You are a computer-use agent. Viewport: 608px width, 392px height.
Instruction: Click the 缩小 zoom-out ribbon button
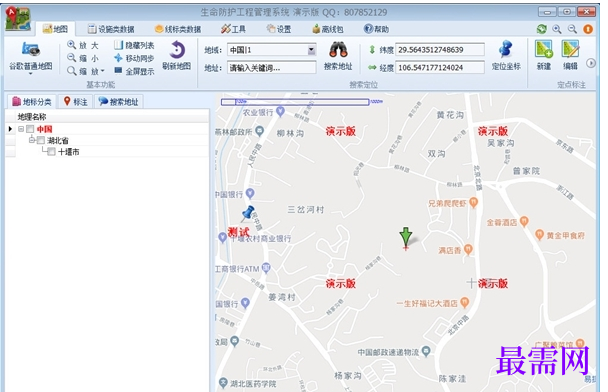(83, 58)
